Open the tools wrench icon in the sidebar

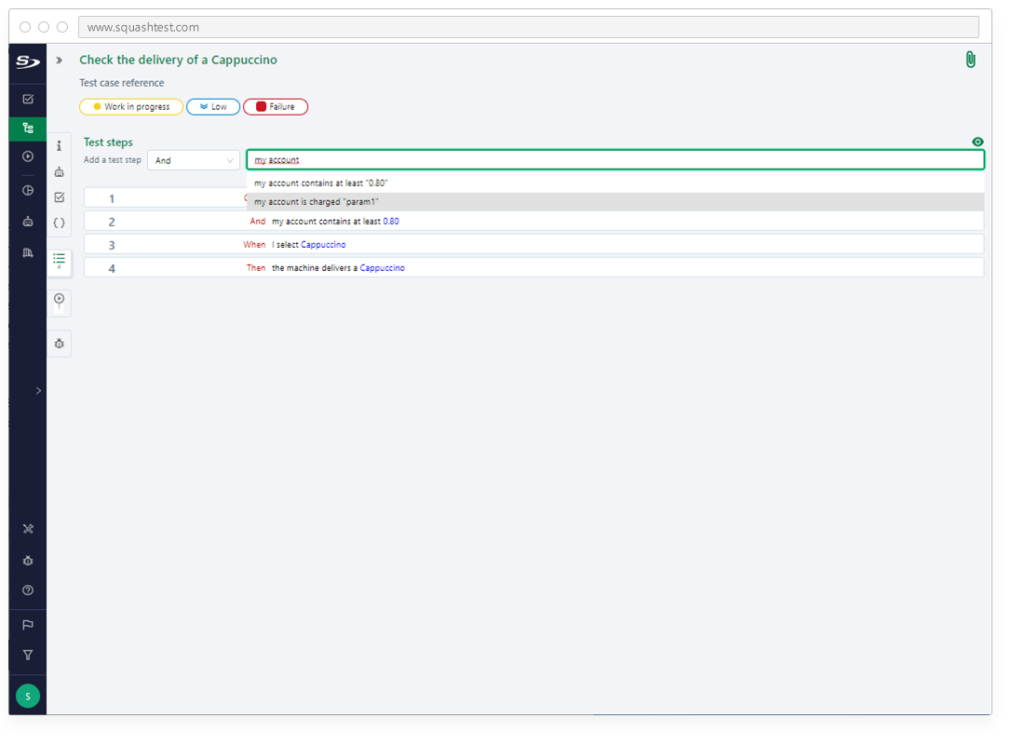coord(27,529)
